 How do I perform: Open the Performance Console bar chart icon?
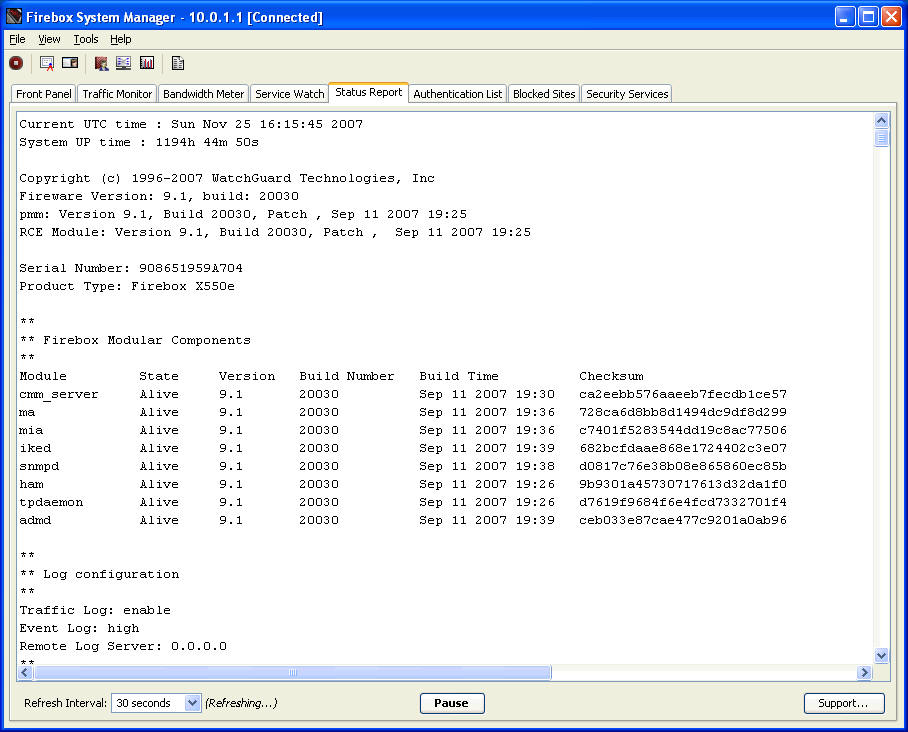[x=147, y=63]
